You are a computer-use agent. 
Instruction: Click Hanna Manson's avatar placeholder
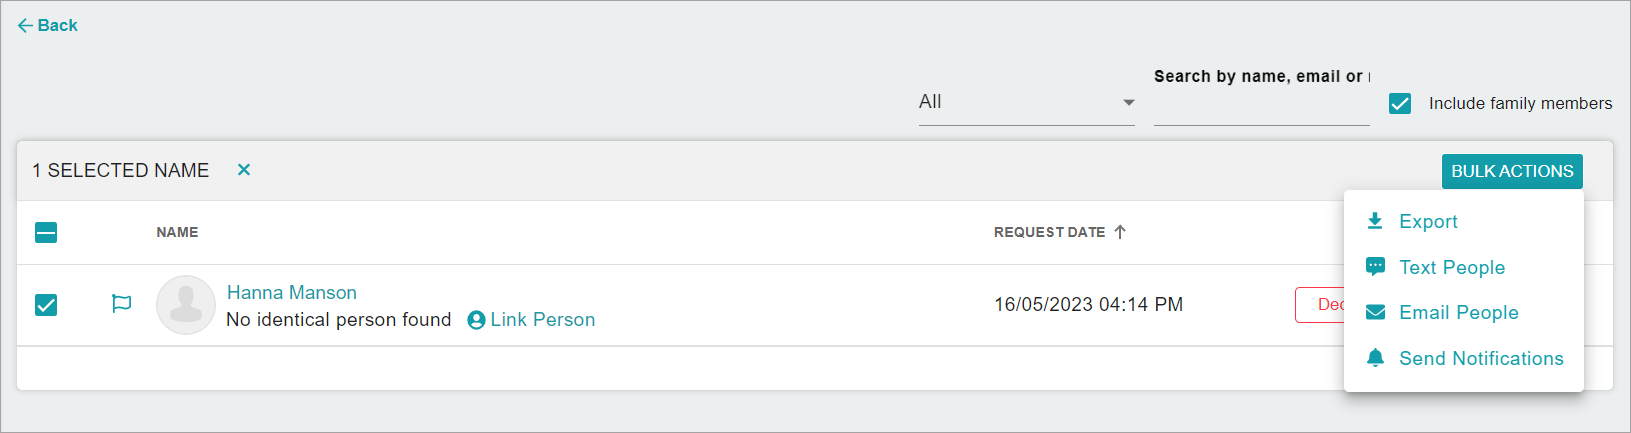[186, 305]
